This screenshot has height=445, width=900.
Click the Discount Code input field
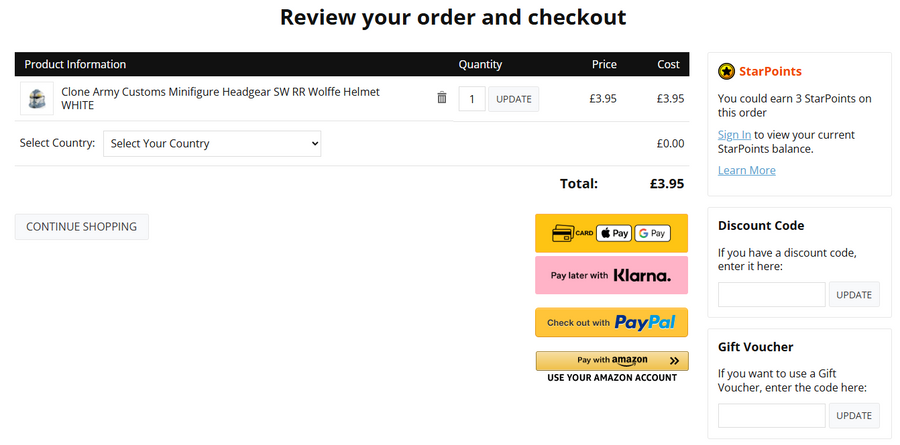771,295
